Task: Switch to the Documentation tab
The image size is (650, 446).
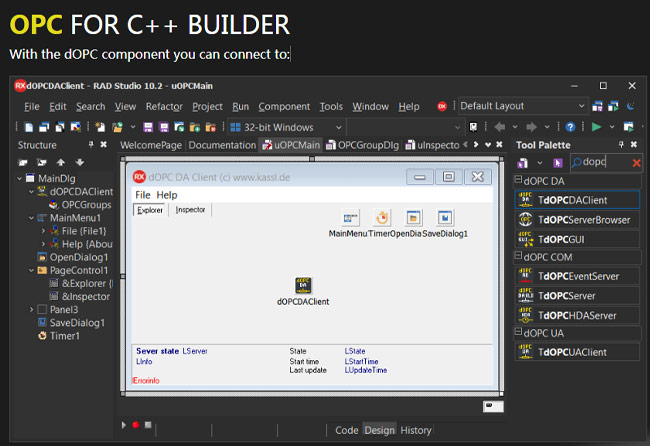Action: [222, 145]
